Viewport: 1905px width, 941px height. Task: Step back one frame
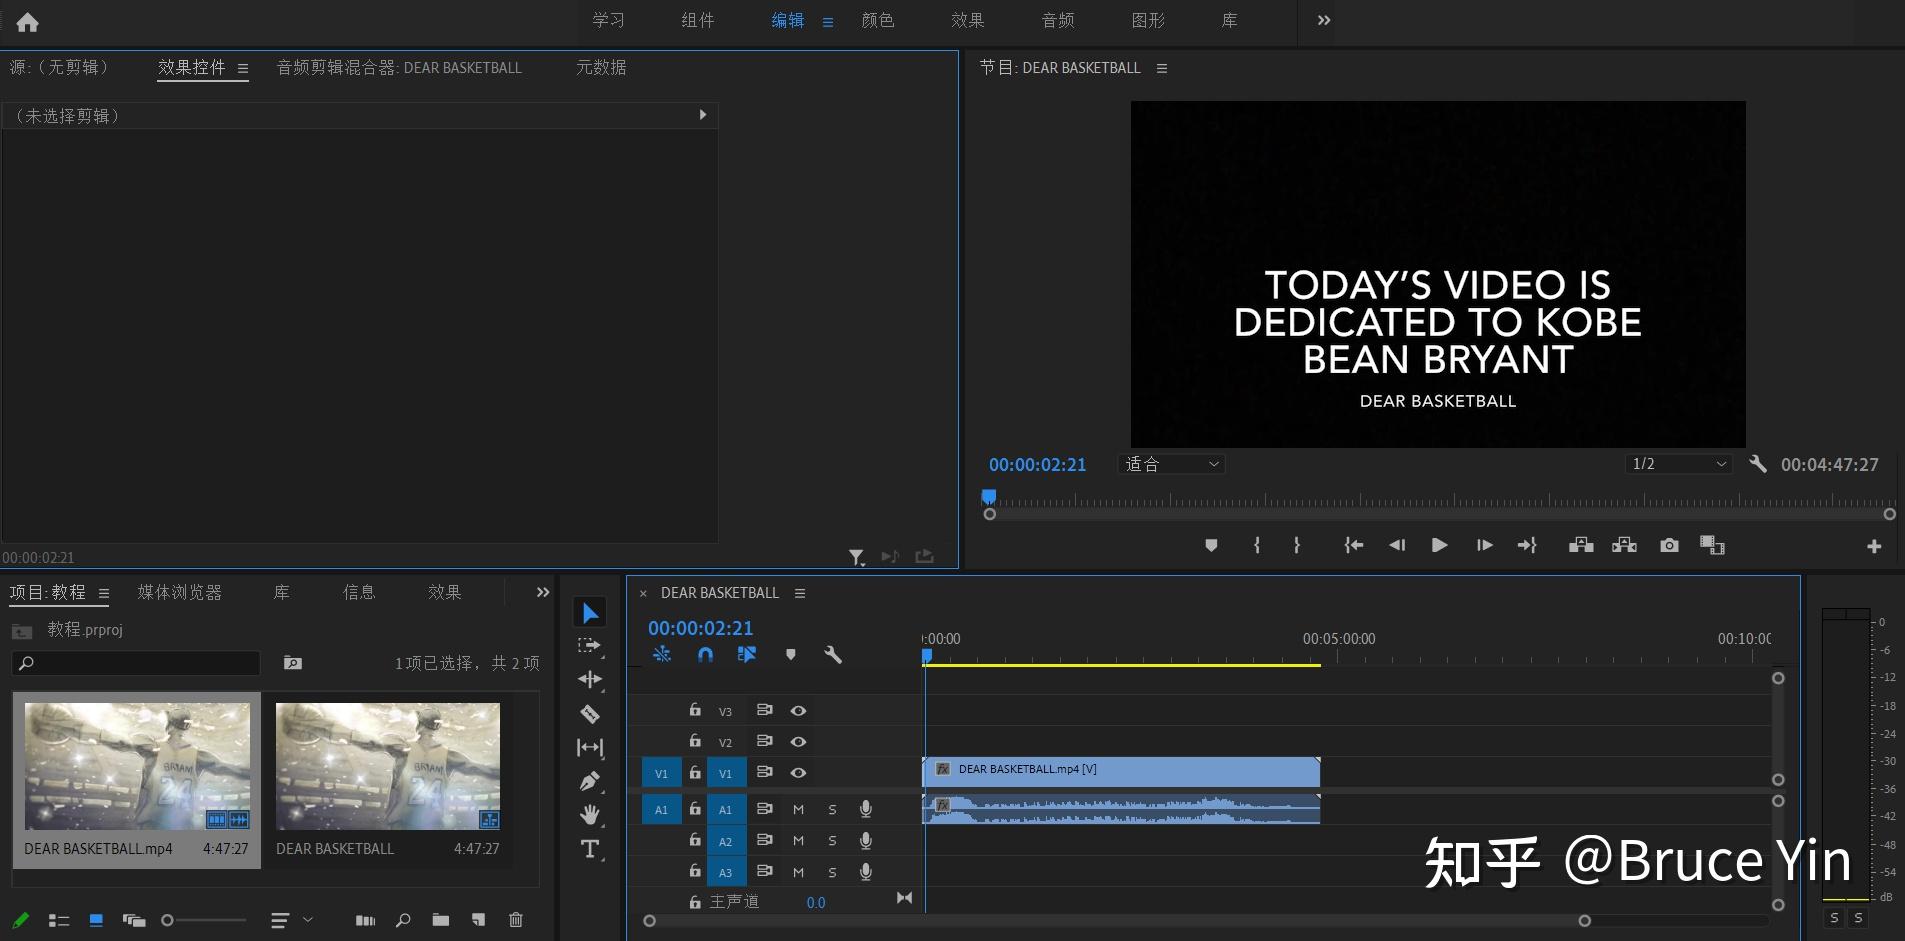tap(1397, 545)
